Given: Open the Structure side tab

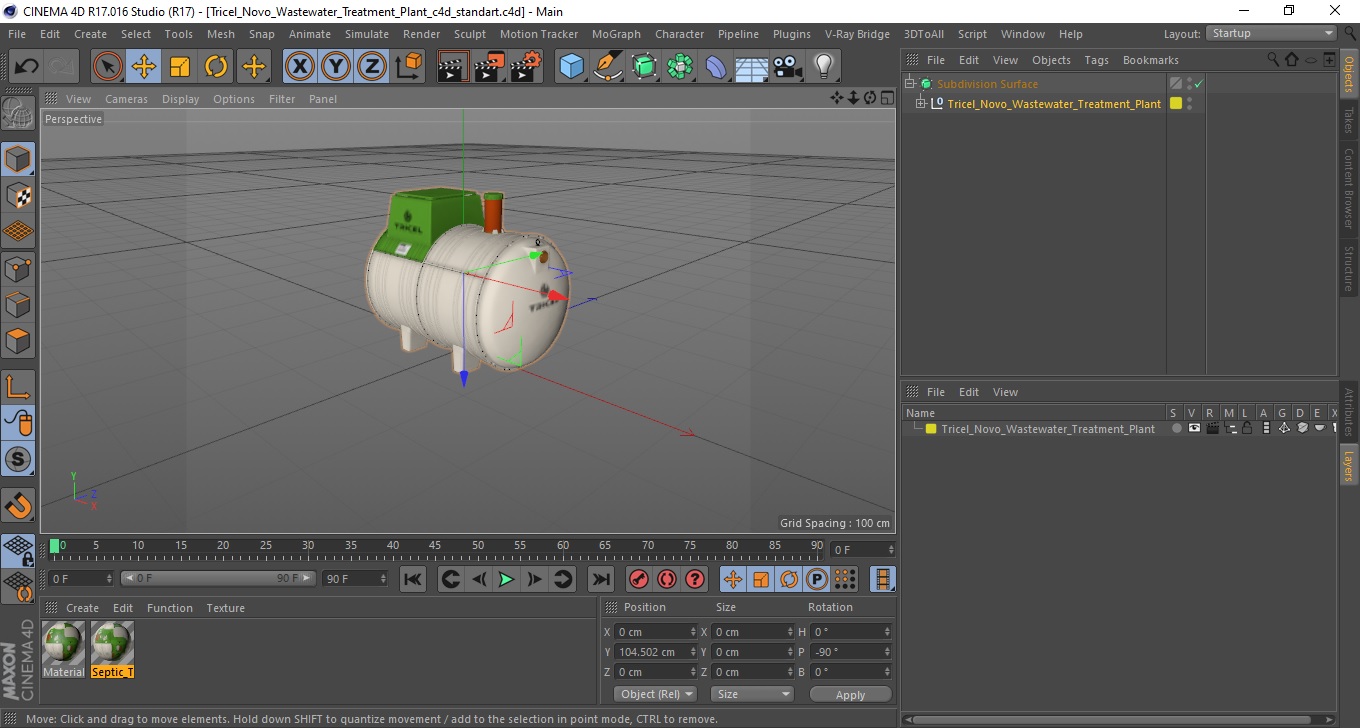Looking at the screenshot, I should (x=1349, y=268).
